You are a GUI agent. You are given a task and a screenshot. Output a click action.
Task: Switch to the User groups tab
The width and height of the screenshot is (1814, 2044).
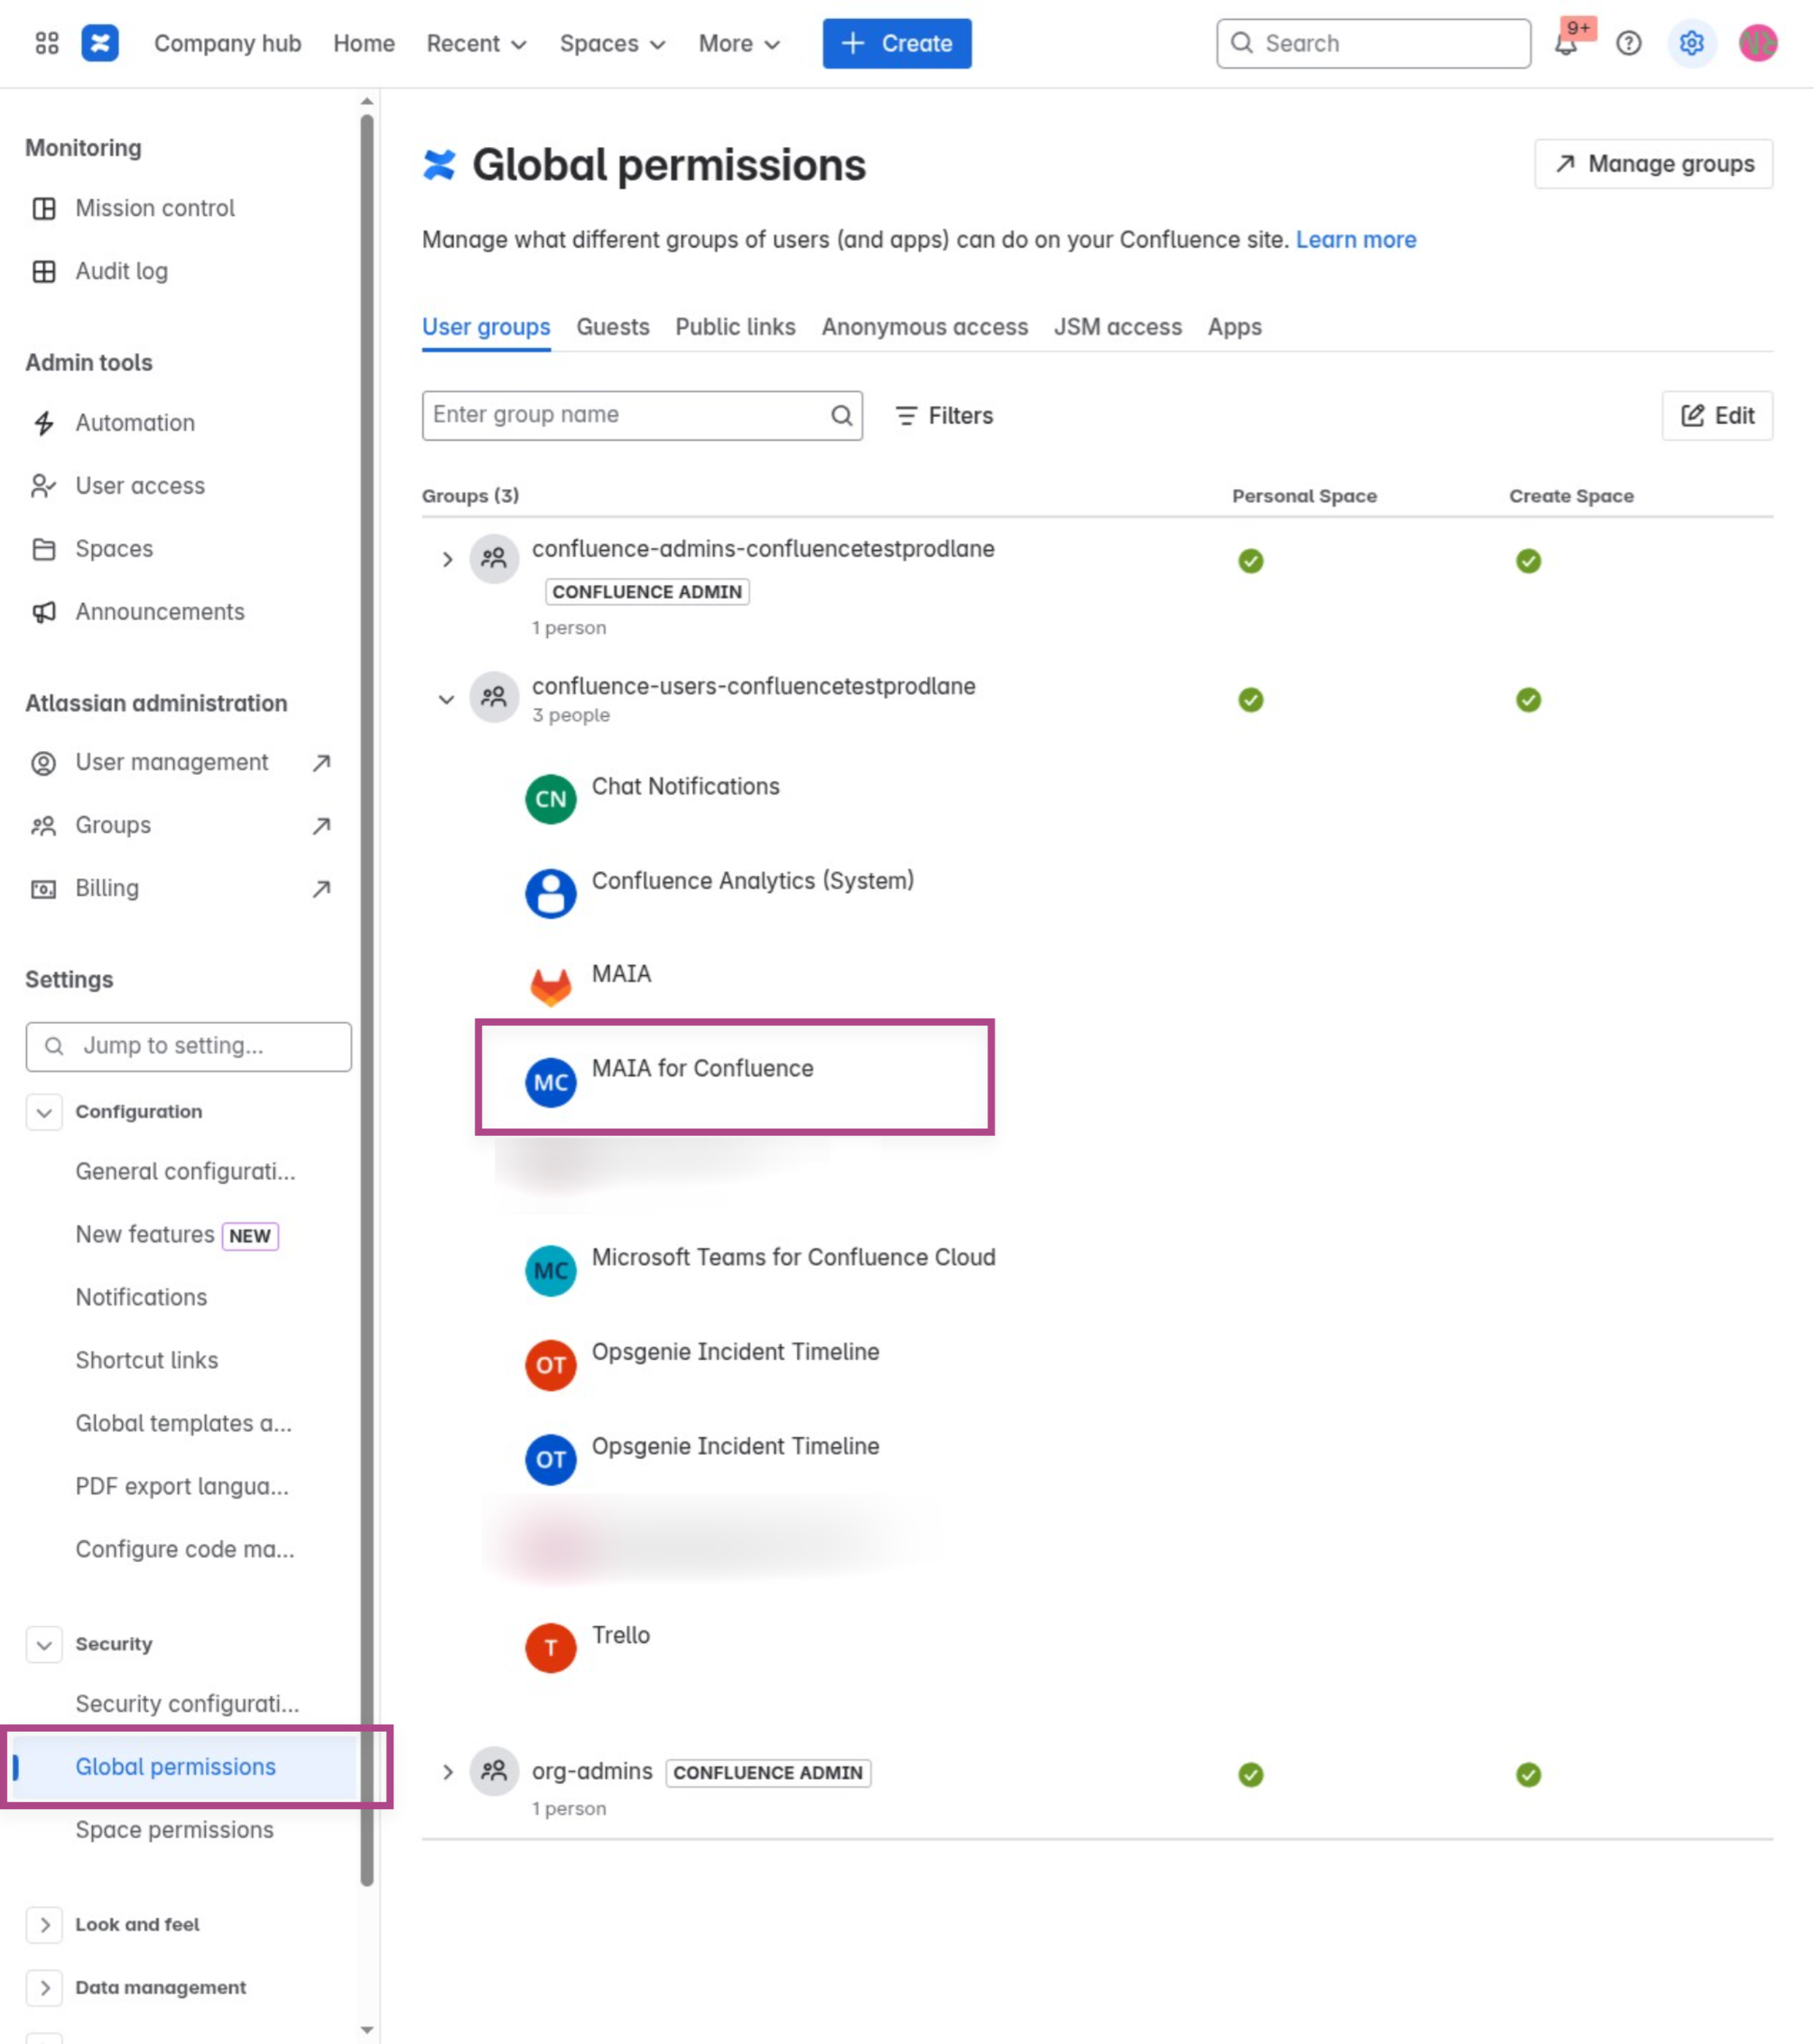click(486, 327)
